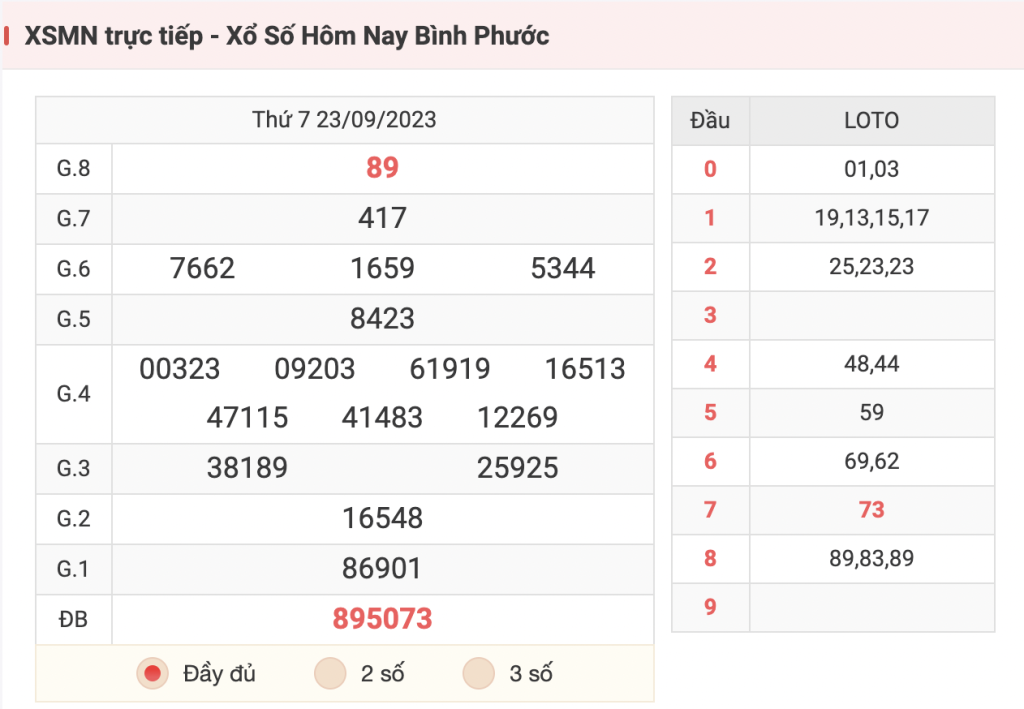Click the Đầu column header
This screenshot has height=709, width=1024.
click(711, 121)
